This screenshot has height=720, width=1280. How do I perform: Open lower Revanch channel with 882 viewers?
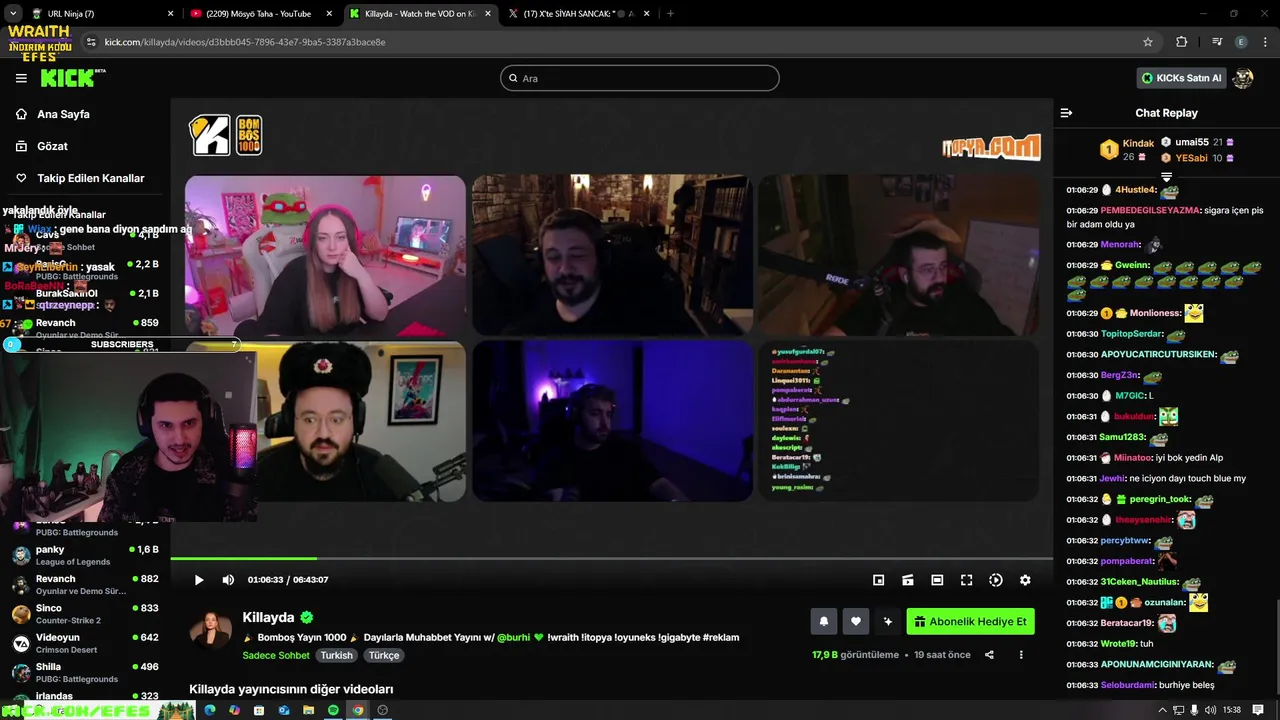pos(85,584)
